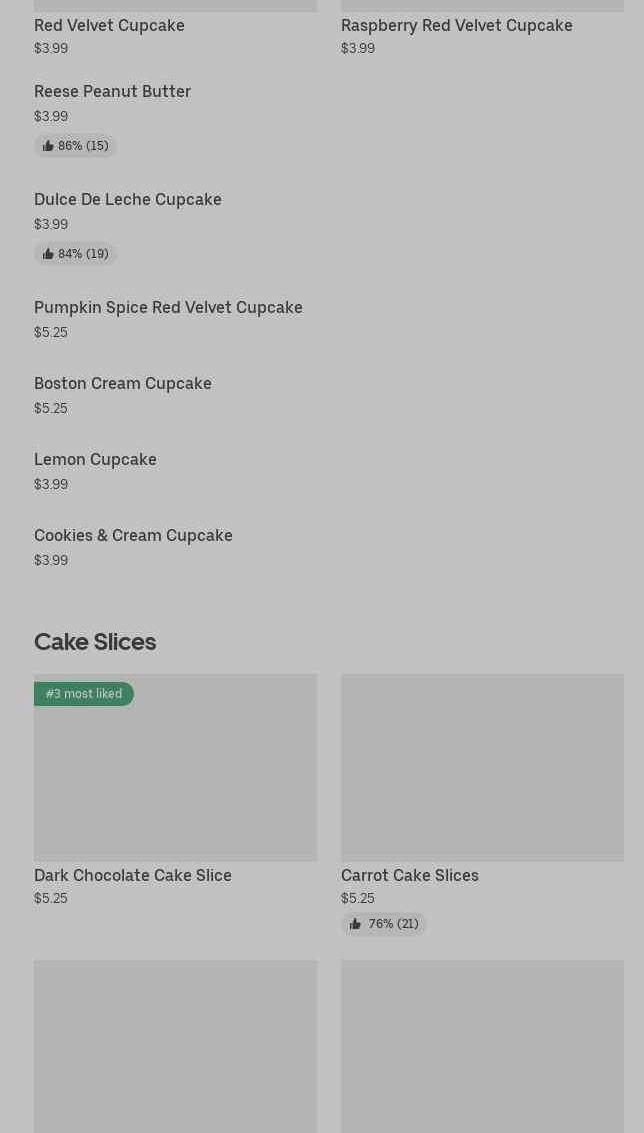Click the Cake Slices section heading
Viewport: 644px width, 1133px height.
coord(95,642)
